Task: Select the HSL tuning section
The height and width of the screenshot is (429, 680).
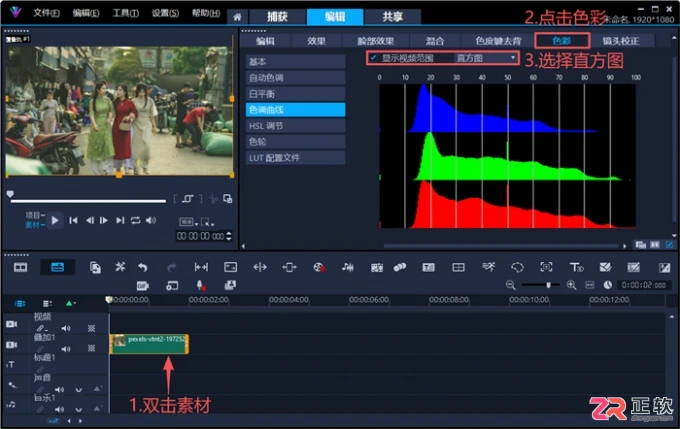Action: click(x=295, y=126)
